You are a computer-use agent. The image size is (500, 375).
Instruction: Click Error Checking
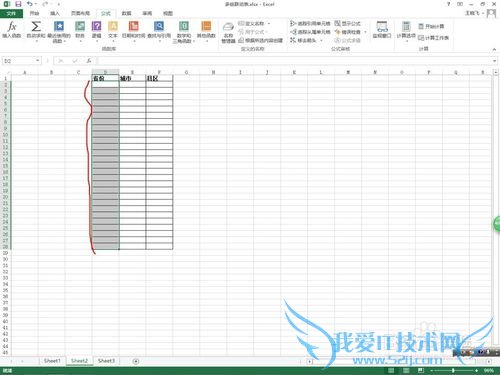348,32
